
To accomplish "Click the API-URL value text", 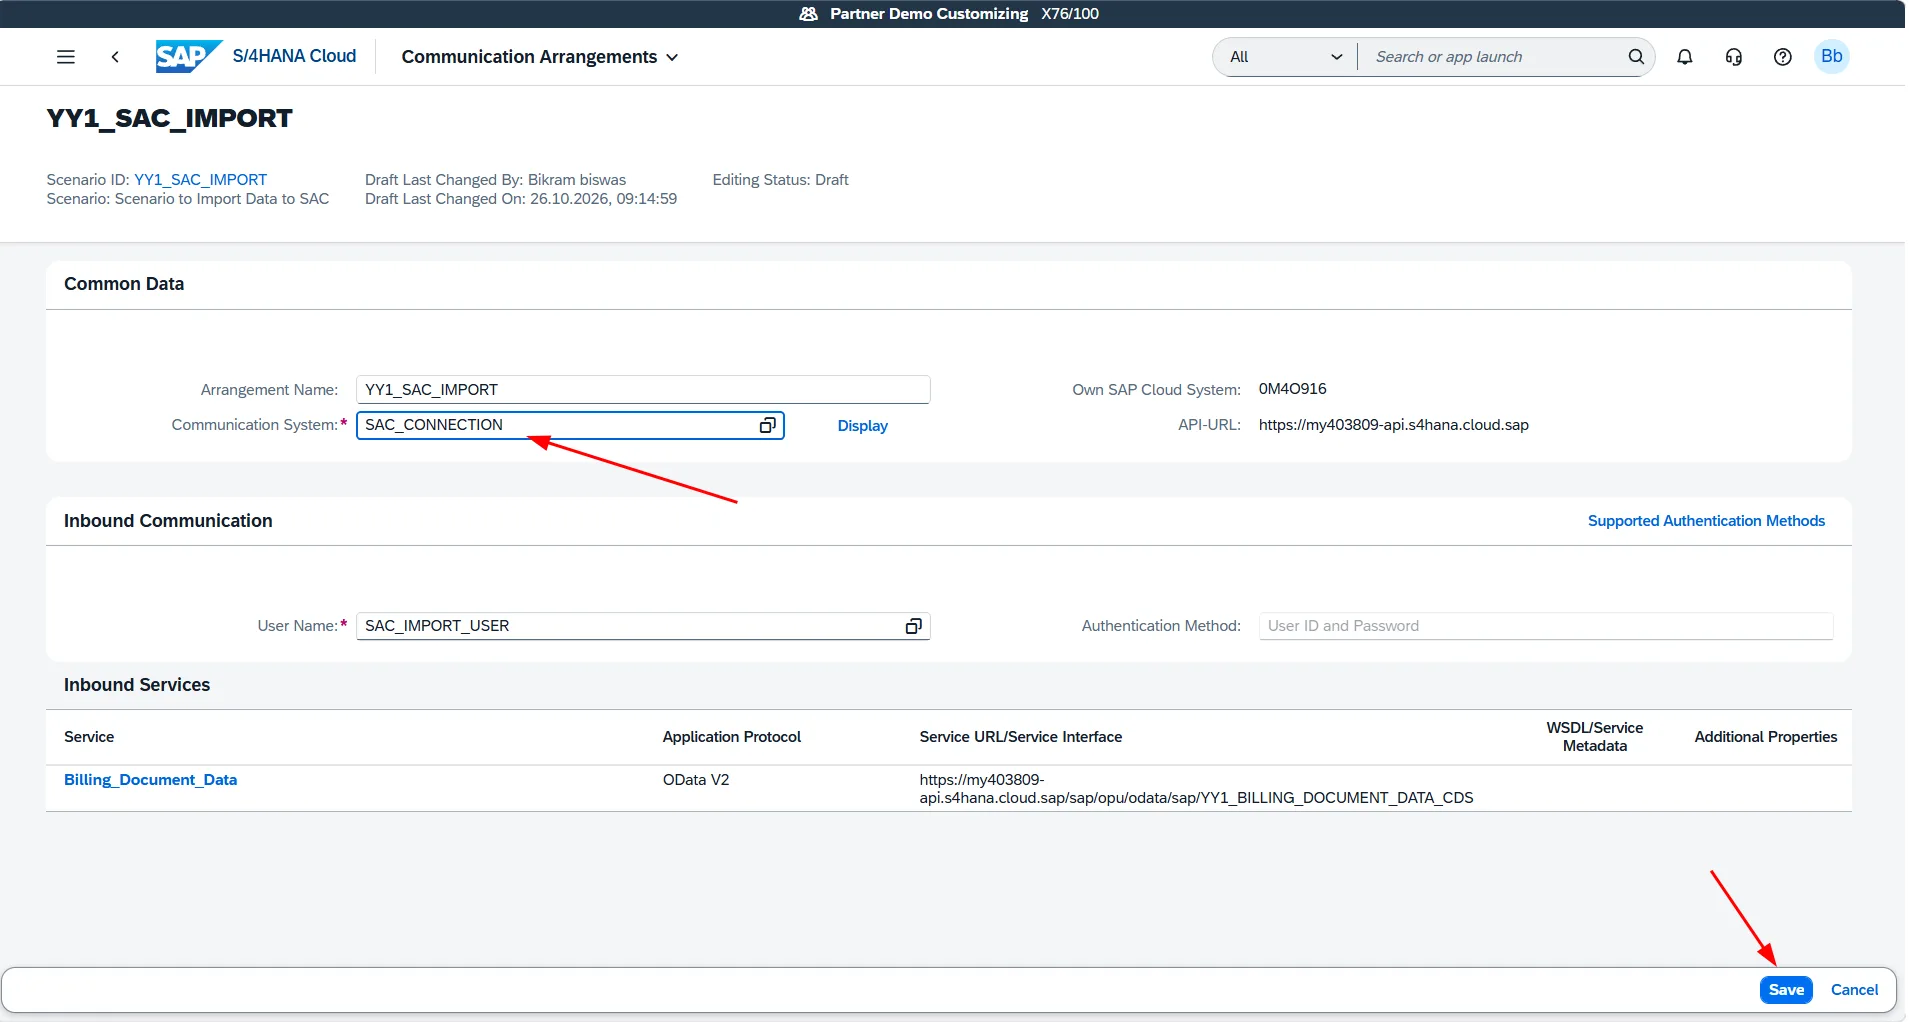I will tap(1393, 425).
